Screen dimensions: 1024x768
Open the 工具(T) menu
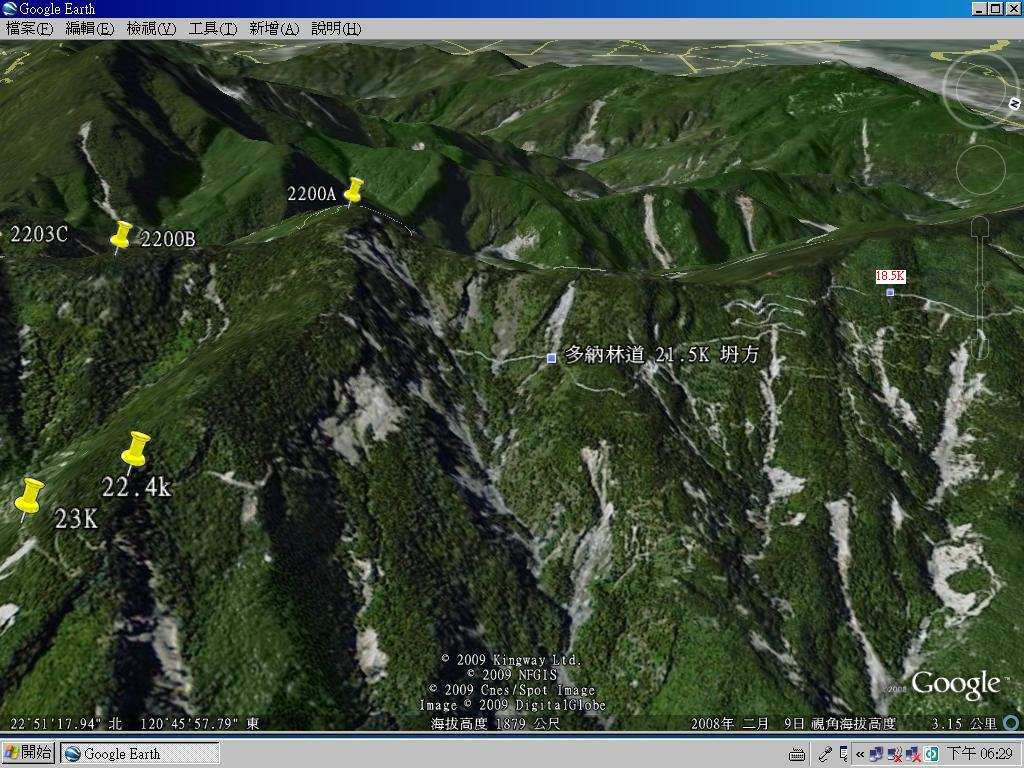[213, 29]
